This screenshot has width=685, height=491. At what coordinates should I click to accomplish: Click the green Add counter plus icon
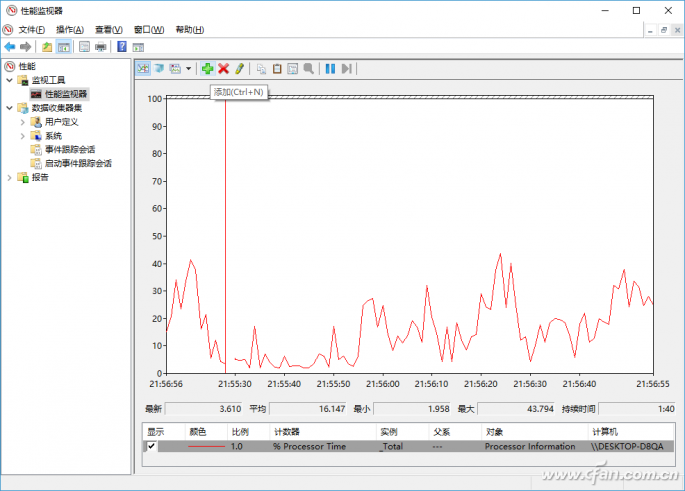pyautogui.click(x=207, y=68)
